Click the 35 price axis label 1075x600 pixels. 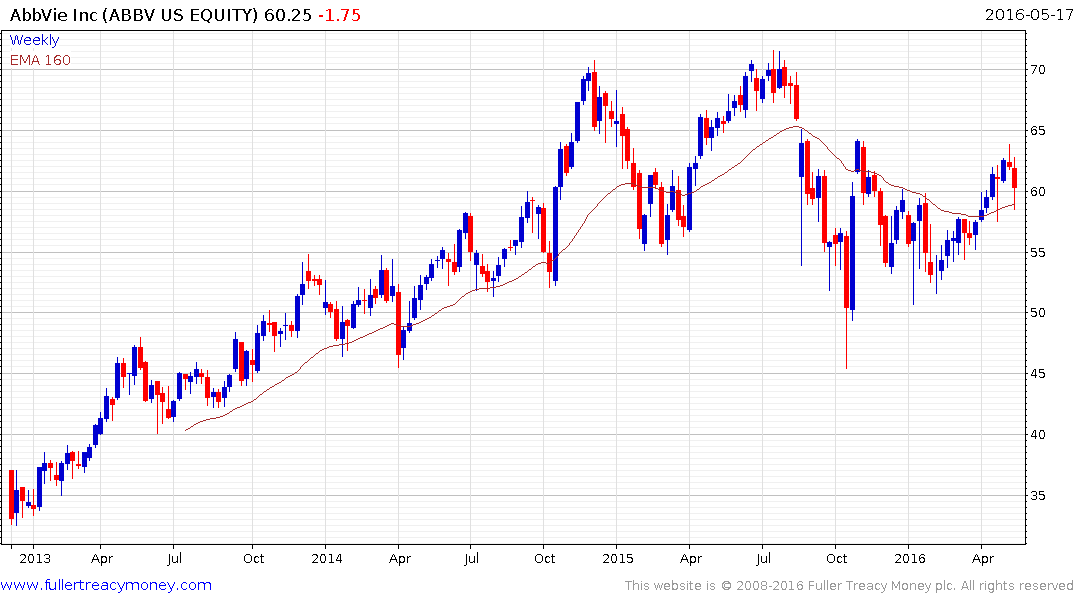1037,495
